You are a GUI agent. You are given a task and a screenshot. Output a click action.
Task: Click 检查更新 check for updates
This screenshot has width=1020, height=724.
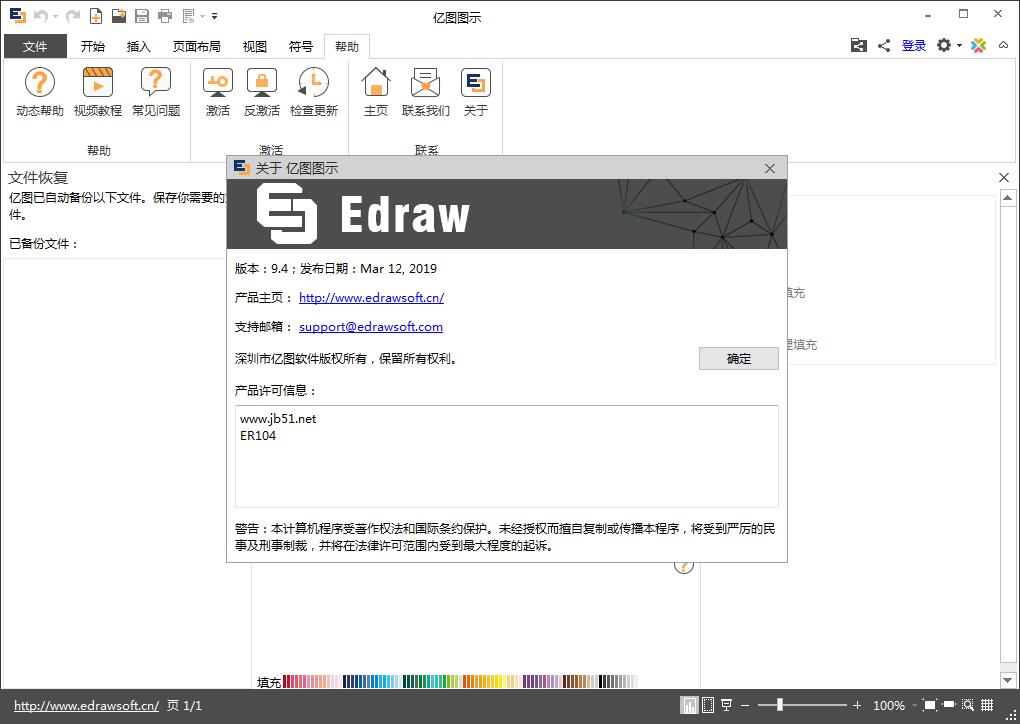click(x=314, y=92)
